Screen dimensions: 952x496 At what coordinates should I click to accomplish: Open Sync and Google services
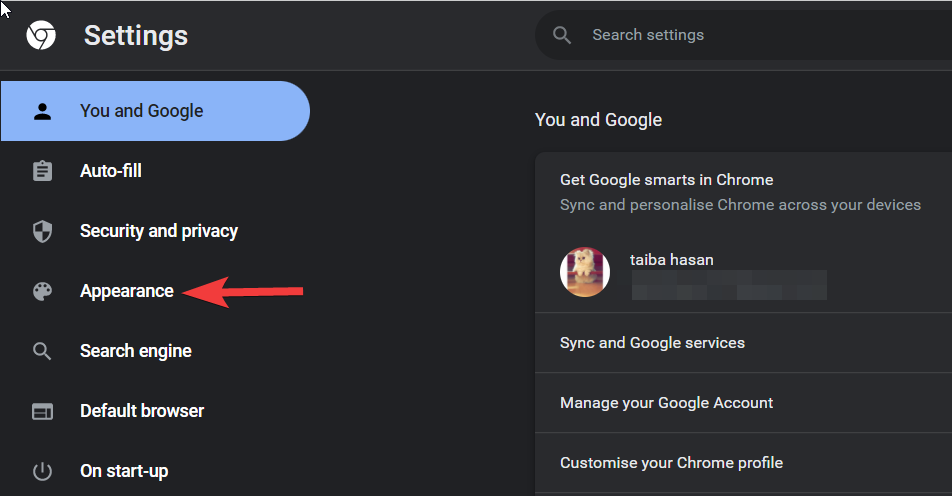pyautogui.click(x=652, y=343)
